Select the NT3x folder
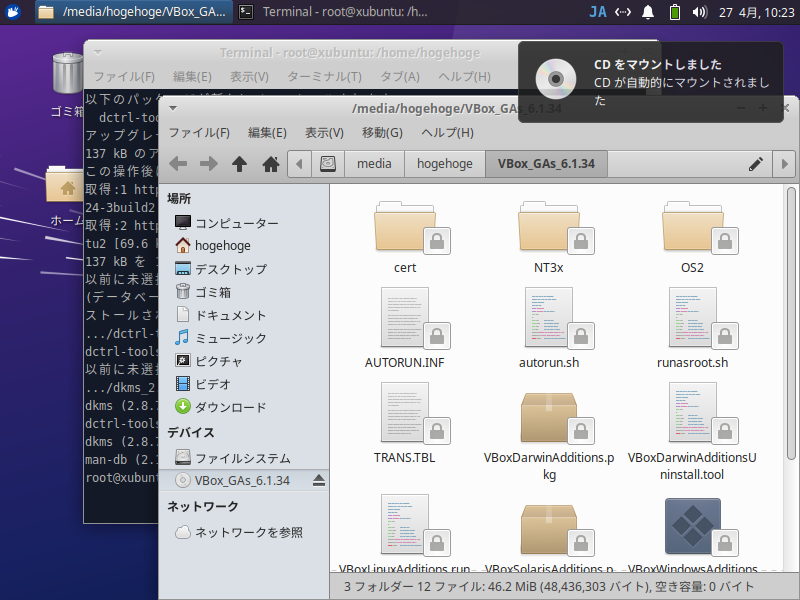This screenshot has height=600, width=800. (549, 237)
